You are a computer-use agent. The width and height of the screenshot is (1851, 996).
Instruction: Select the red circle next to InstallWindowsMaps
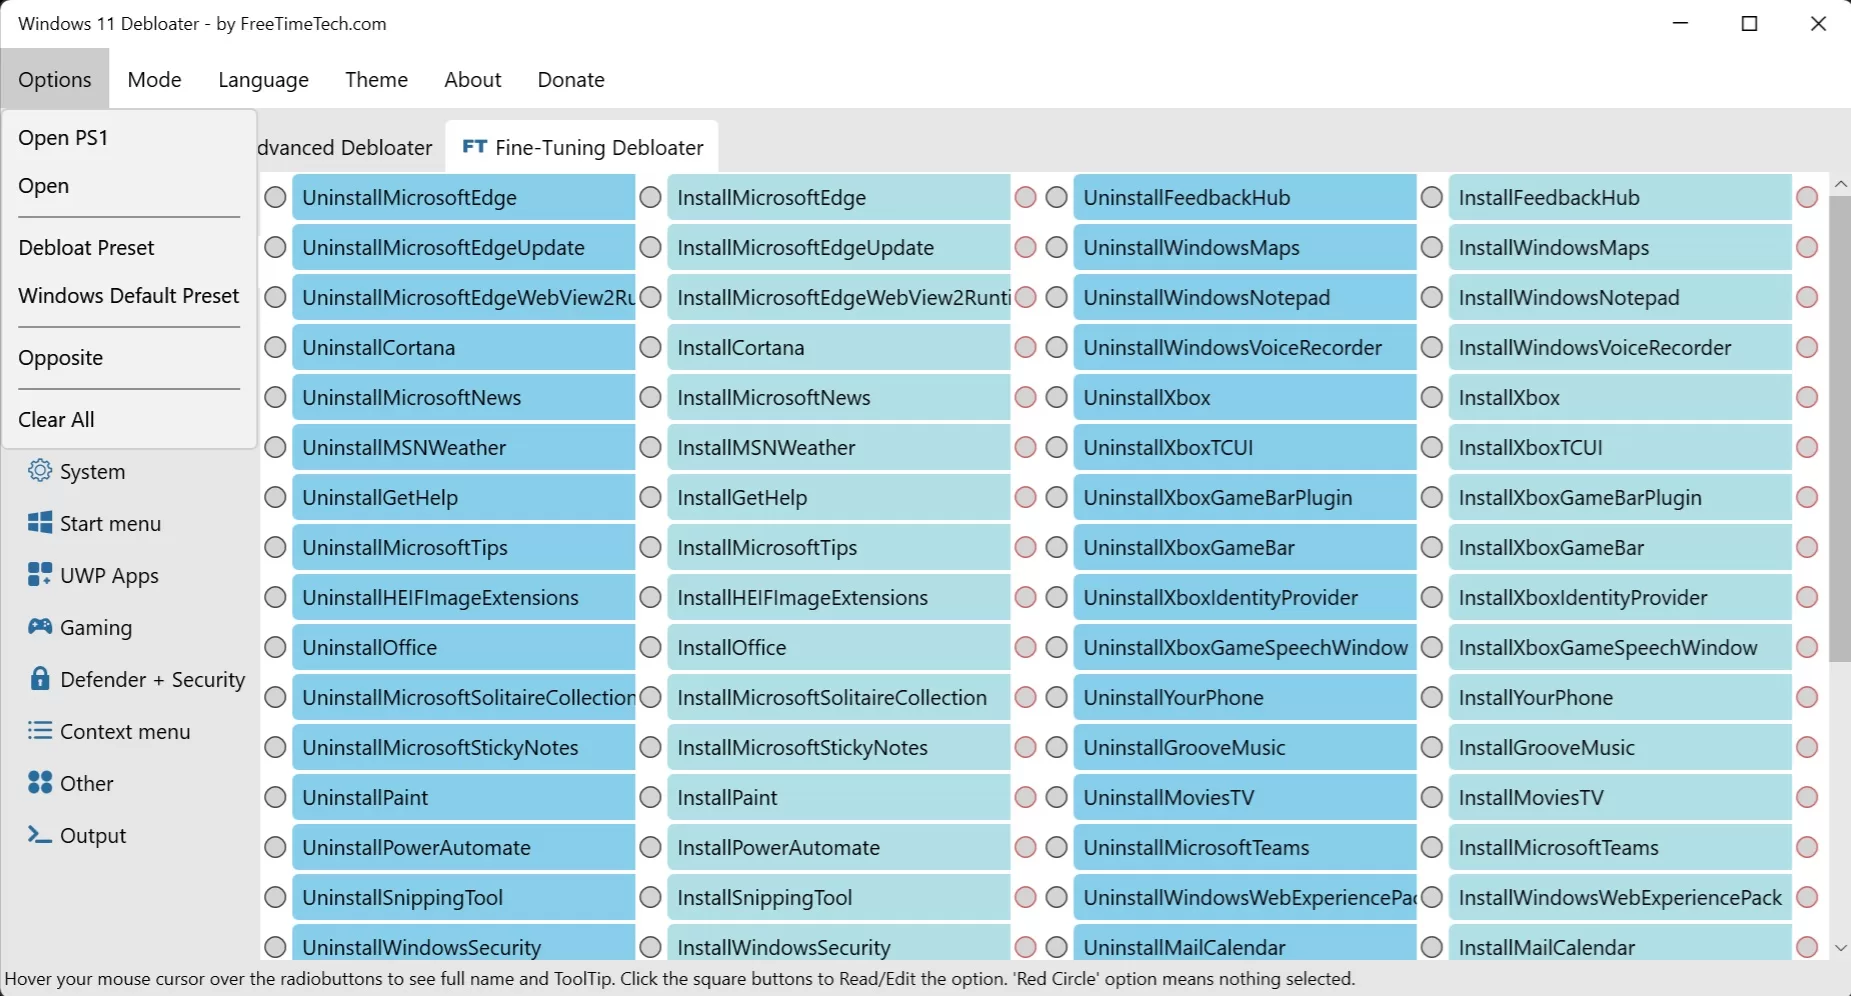tap(1807, 247)
